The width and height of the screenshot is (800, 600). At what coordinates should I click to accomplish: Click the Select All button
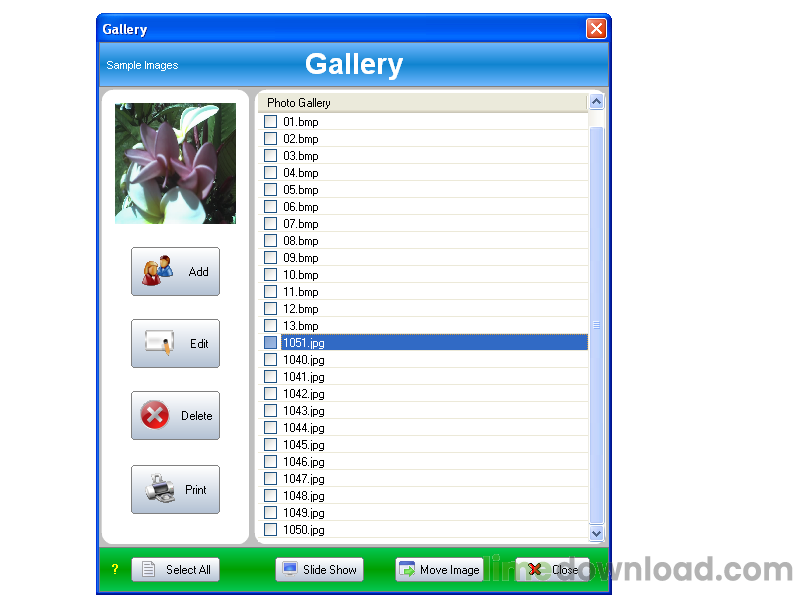175,569
